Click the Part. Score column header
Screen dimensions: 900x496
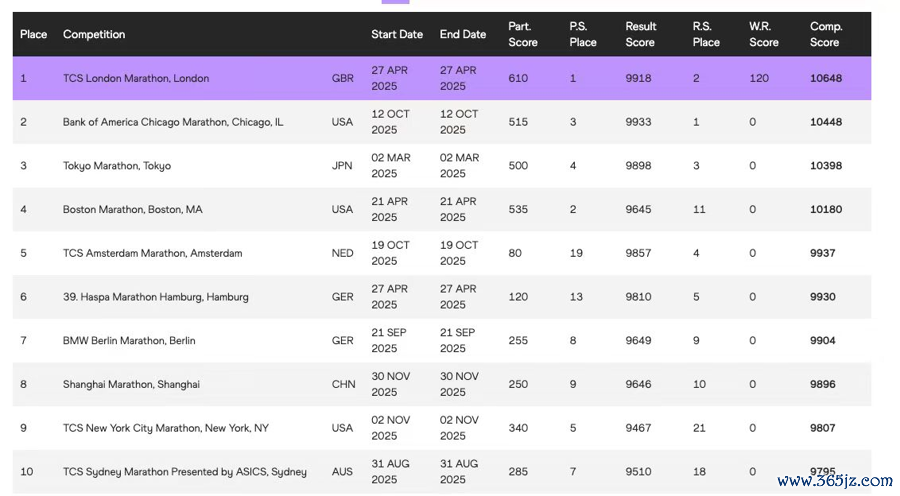click(x=522, y=34)
